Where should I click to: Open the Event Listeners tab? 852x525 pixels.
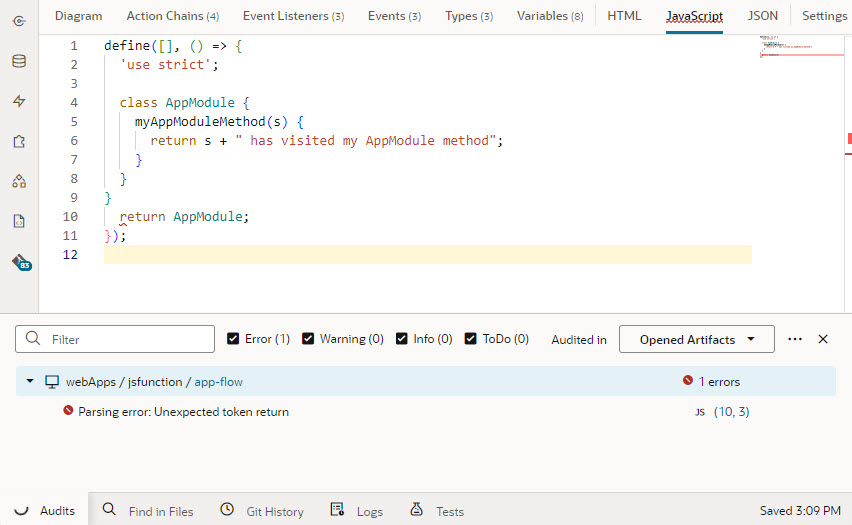293,16
